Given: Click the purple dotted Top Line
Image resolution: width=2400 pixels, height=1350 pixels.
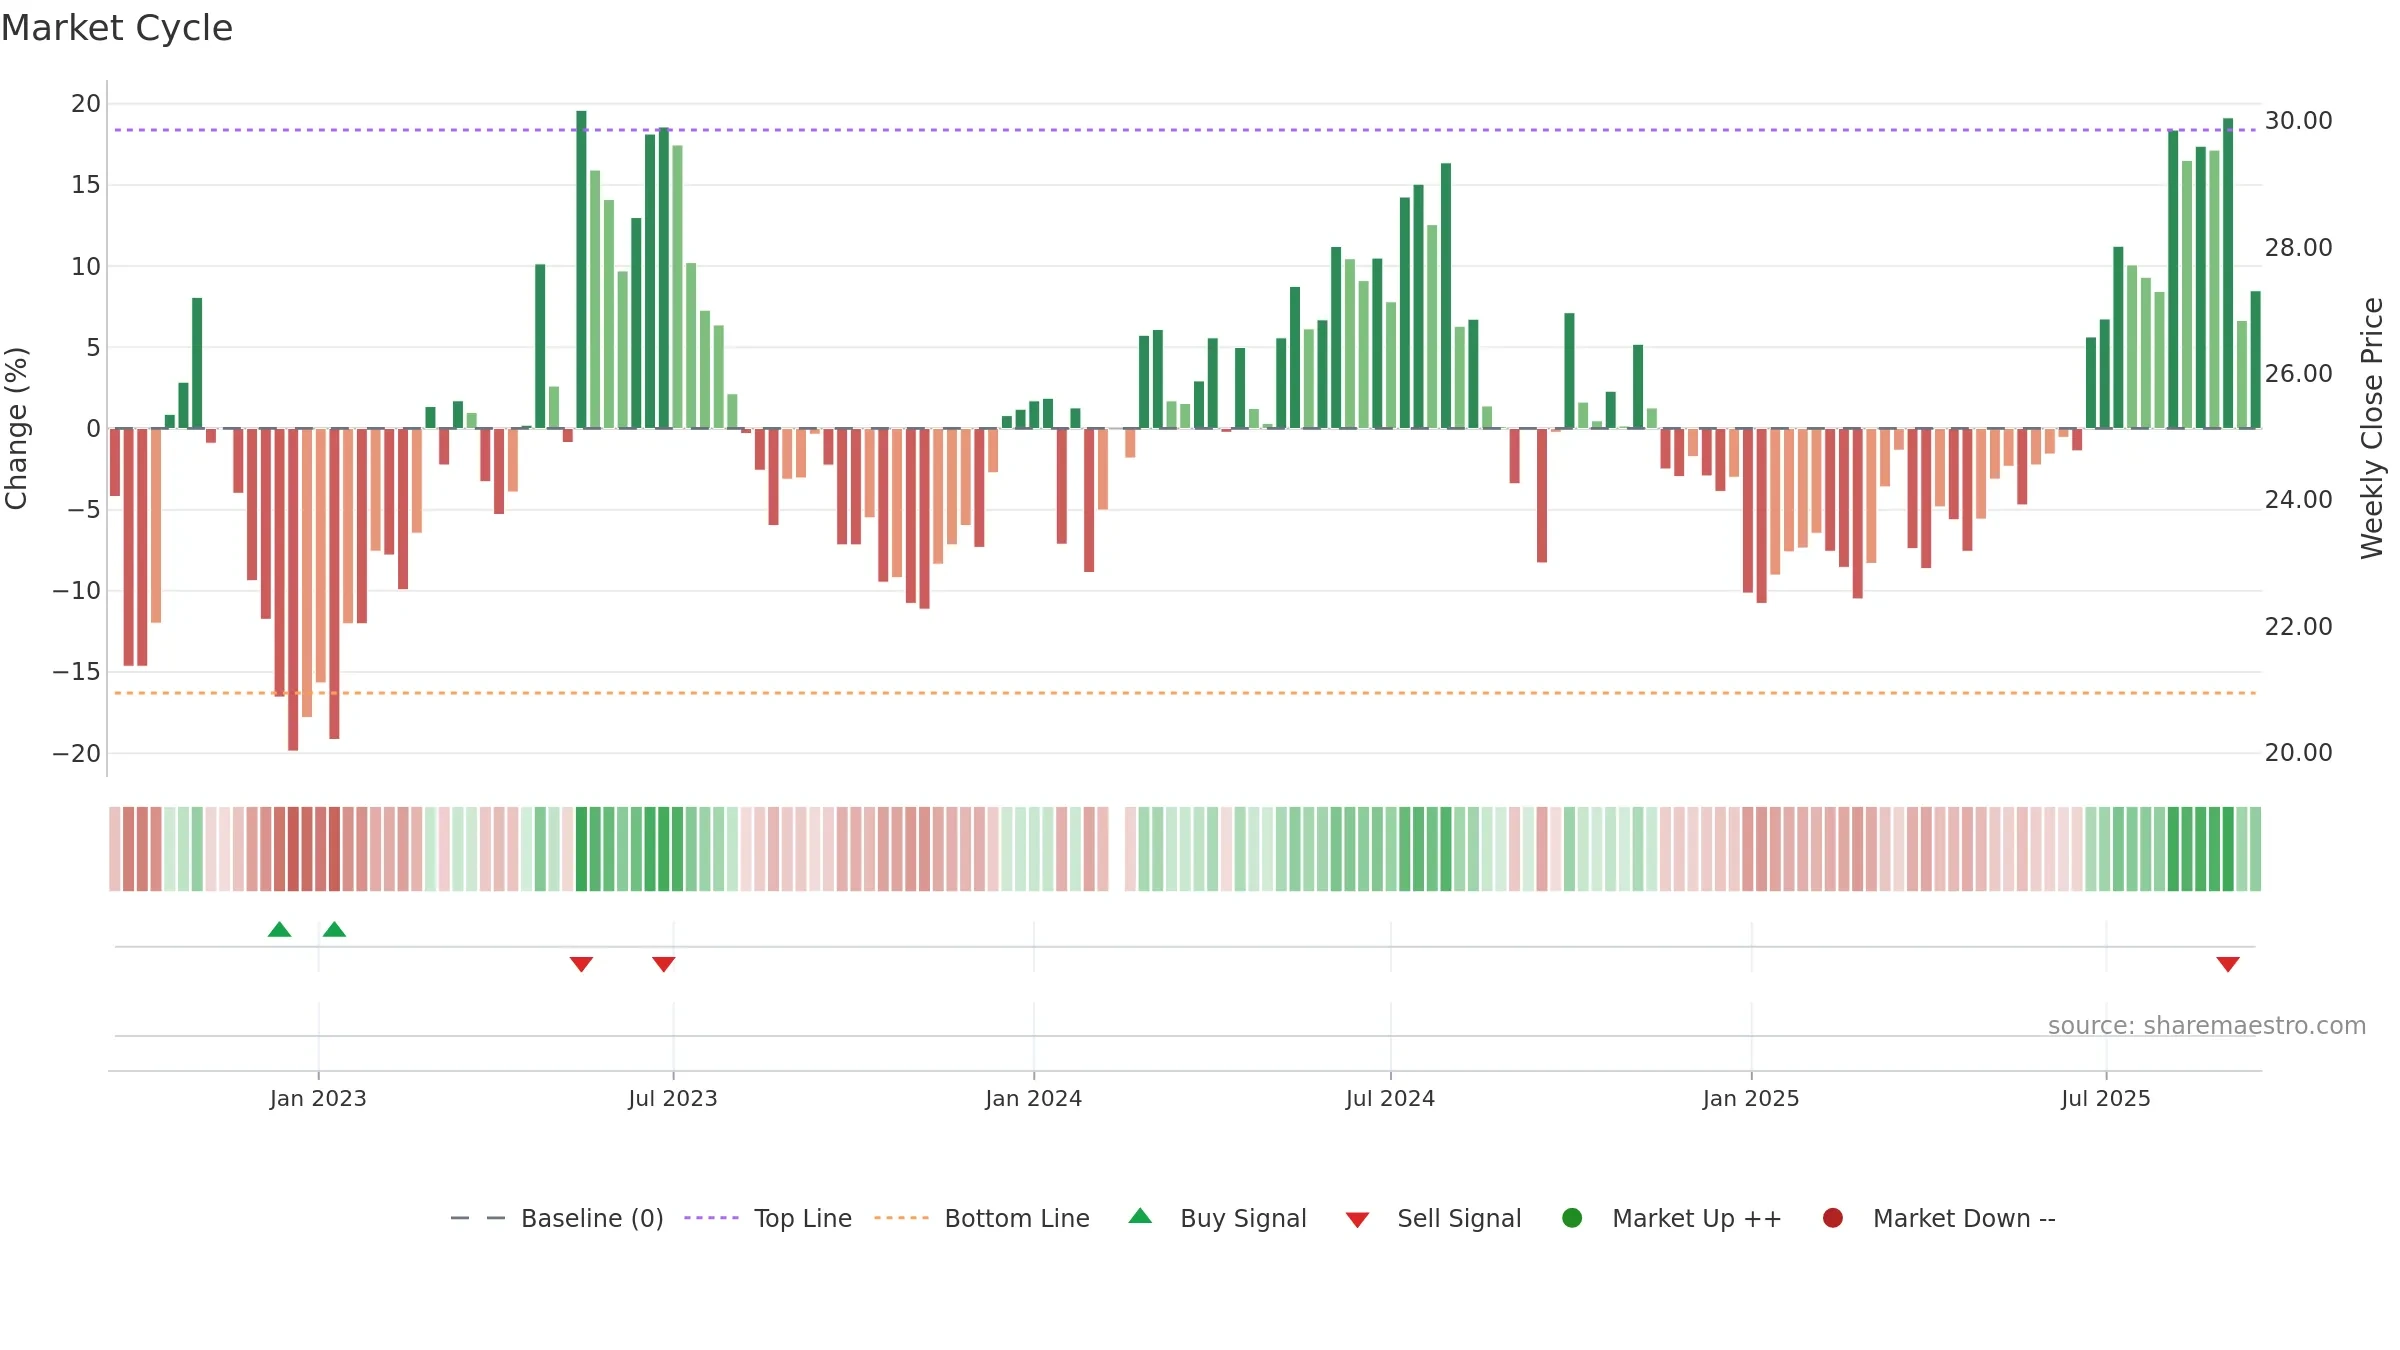Looking at the screenshot, I should [1185, 130].
